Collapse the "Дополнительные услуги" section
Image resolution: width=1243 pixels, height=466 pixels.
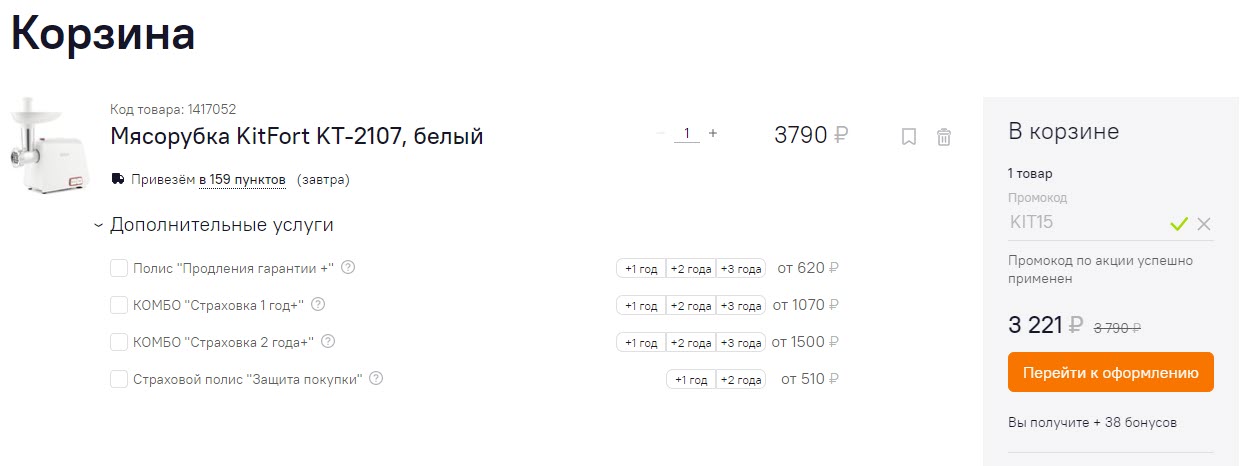point(98,226)
